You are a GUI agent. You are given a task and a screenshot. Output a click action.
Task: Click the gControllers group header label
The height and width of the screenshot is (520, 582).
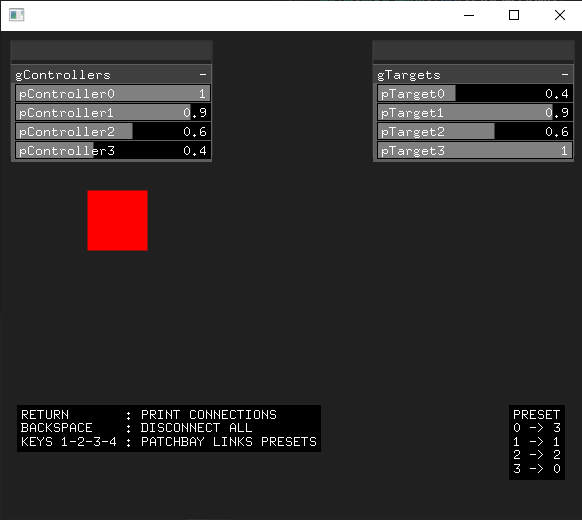tap(63, 75)
